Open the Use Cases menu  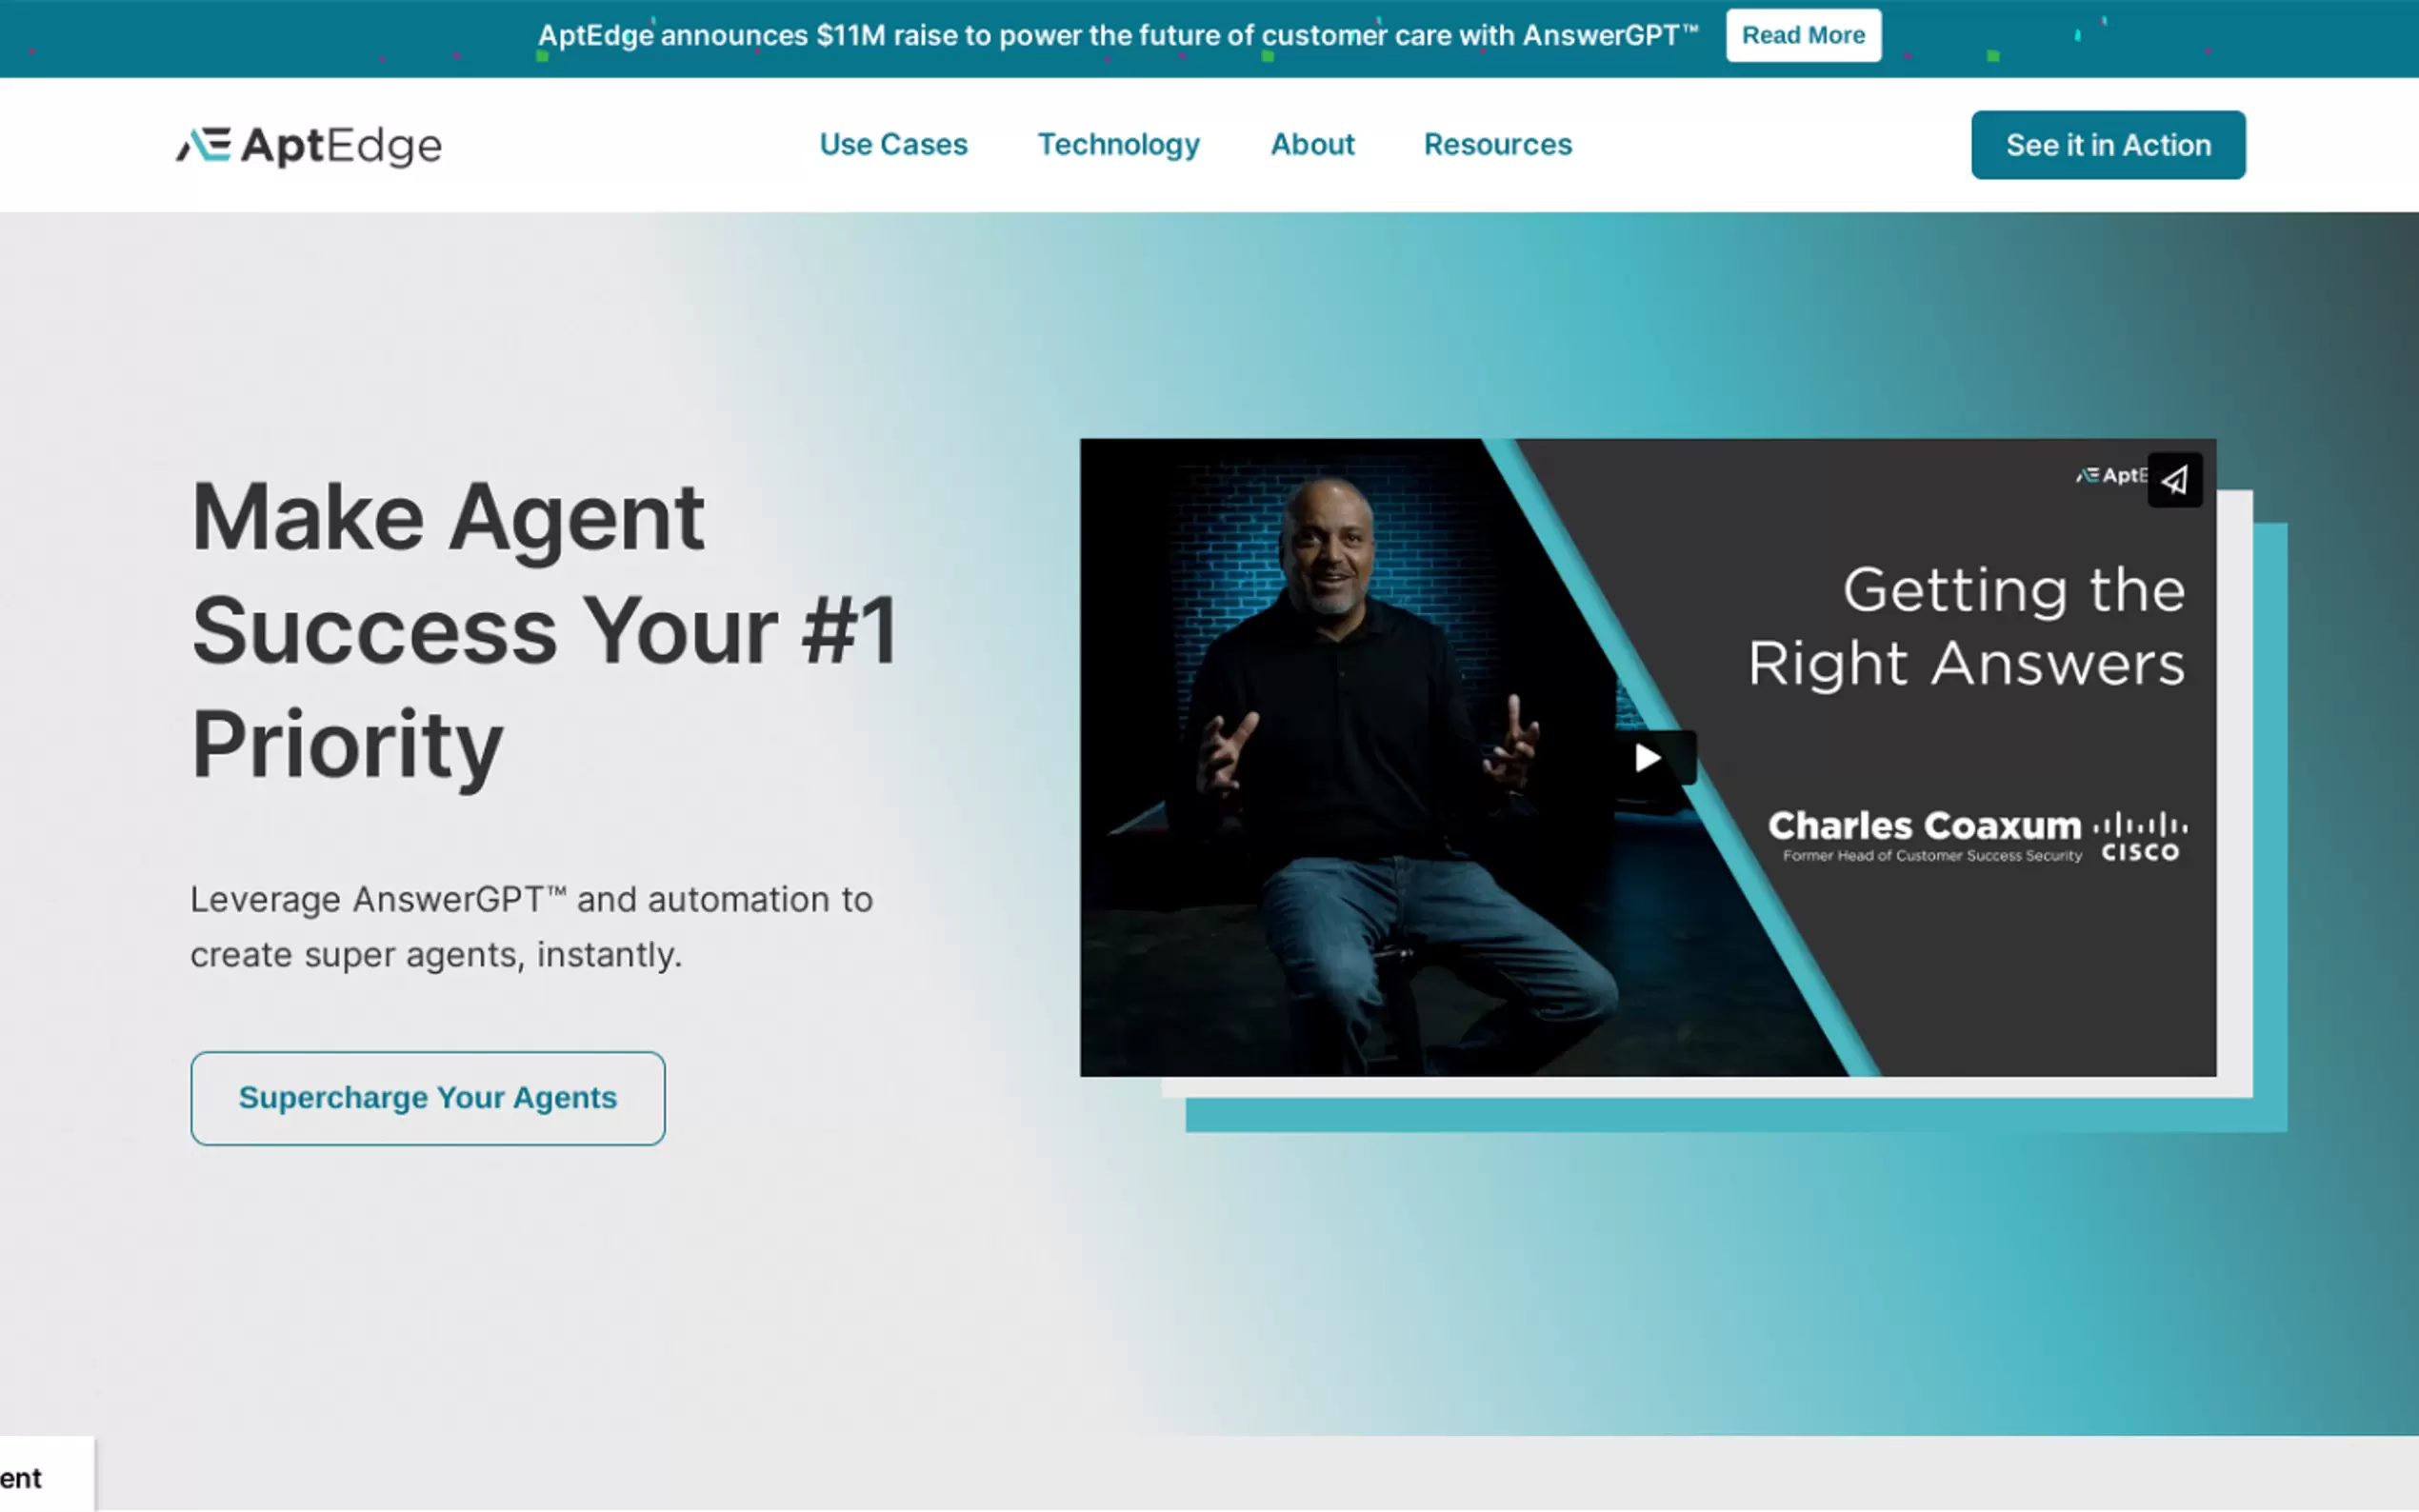(x=893, y=145)
